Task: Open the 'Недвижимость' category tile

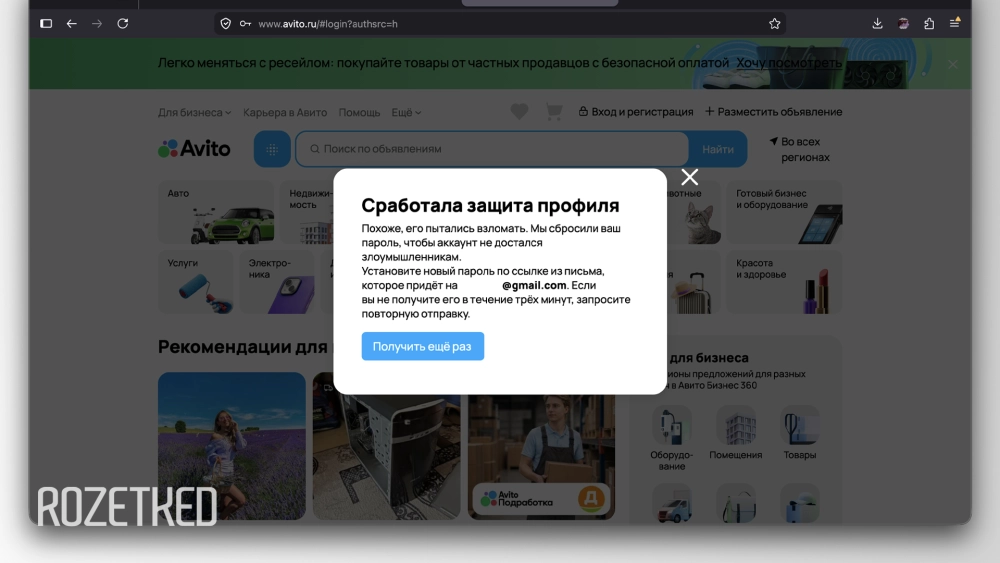Action: tap(306, 212)
